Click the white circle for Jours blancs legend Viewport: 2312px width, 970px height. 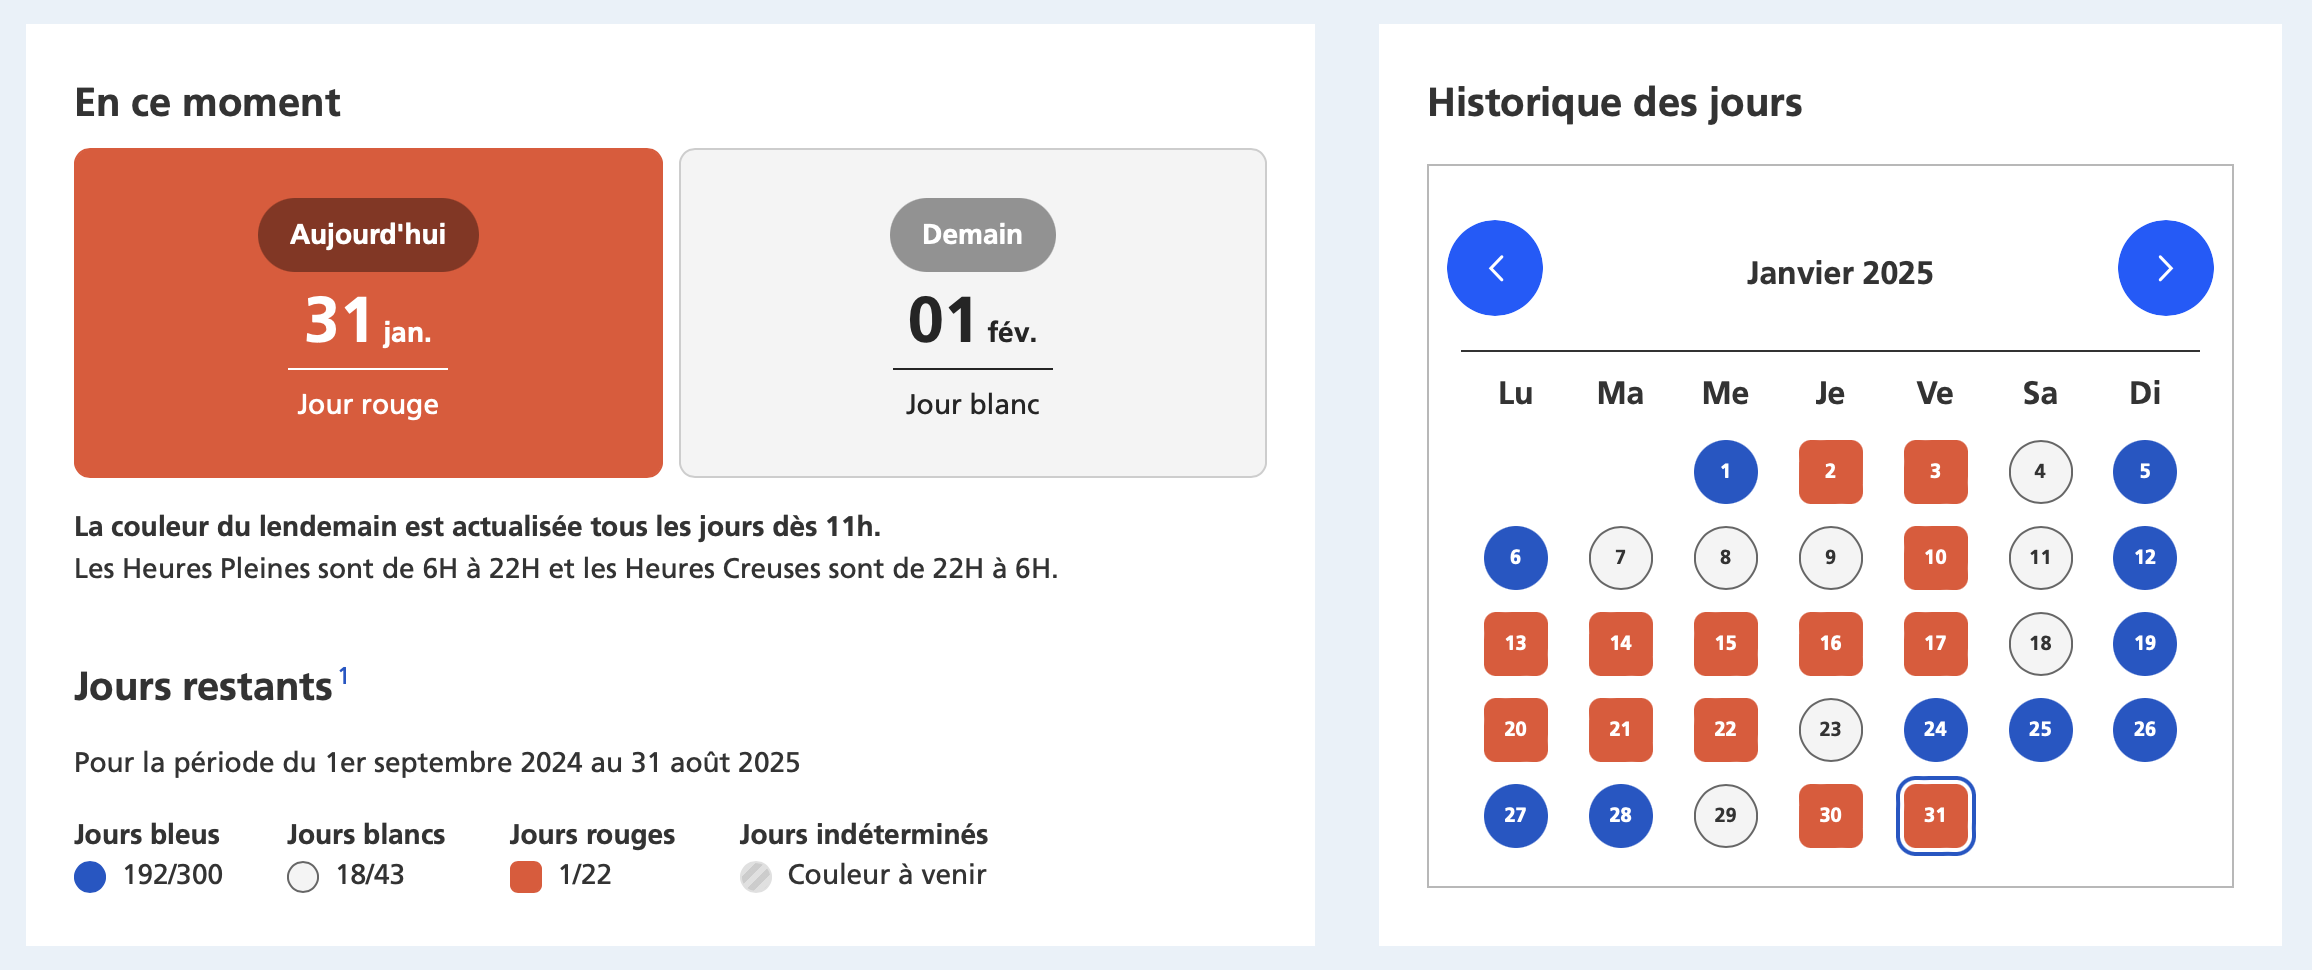click(302, 876)
